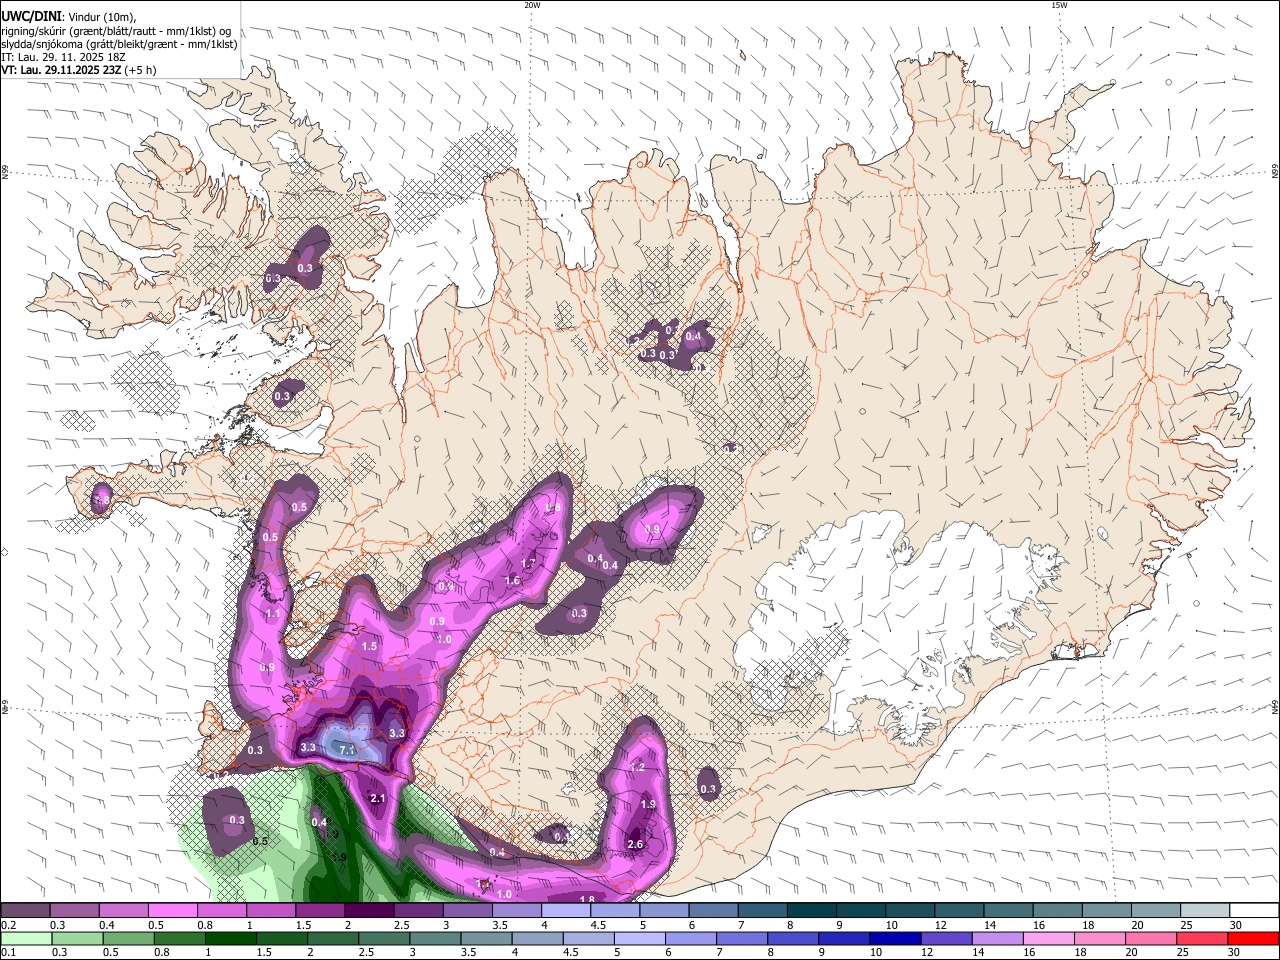Click the '0.1' label under the bottom legend row
1280x960 pixels.
(8, 953)
